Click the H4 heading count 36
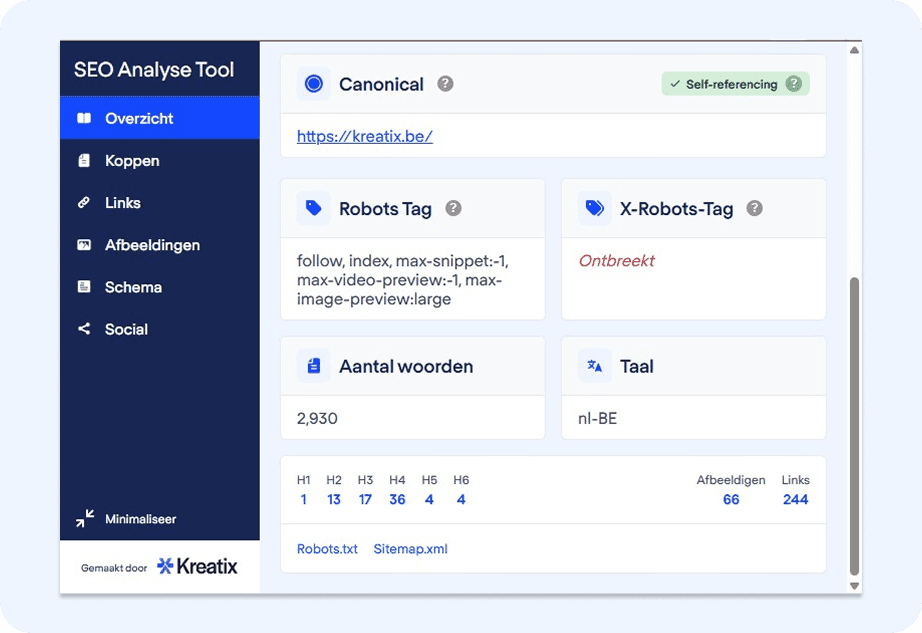 click(397, 500)
